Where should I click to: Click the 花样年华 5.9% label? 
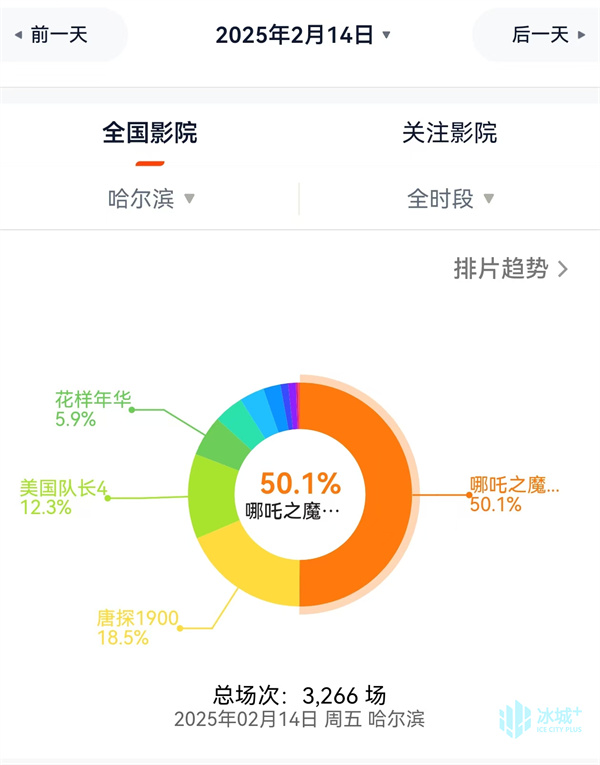[x=93, y=409]
